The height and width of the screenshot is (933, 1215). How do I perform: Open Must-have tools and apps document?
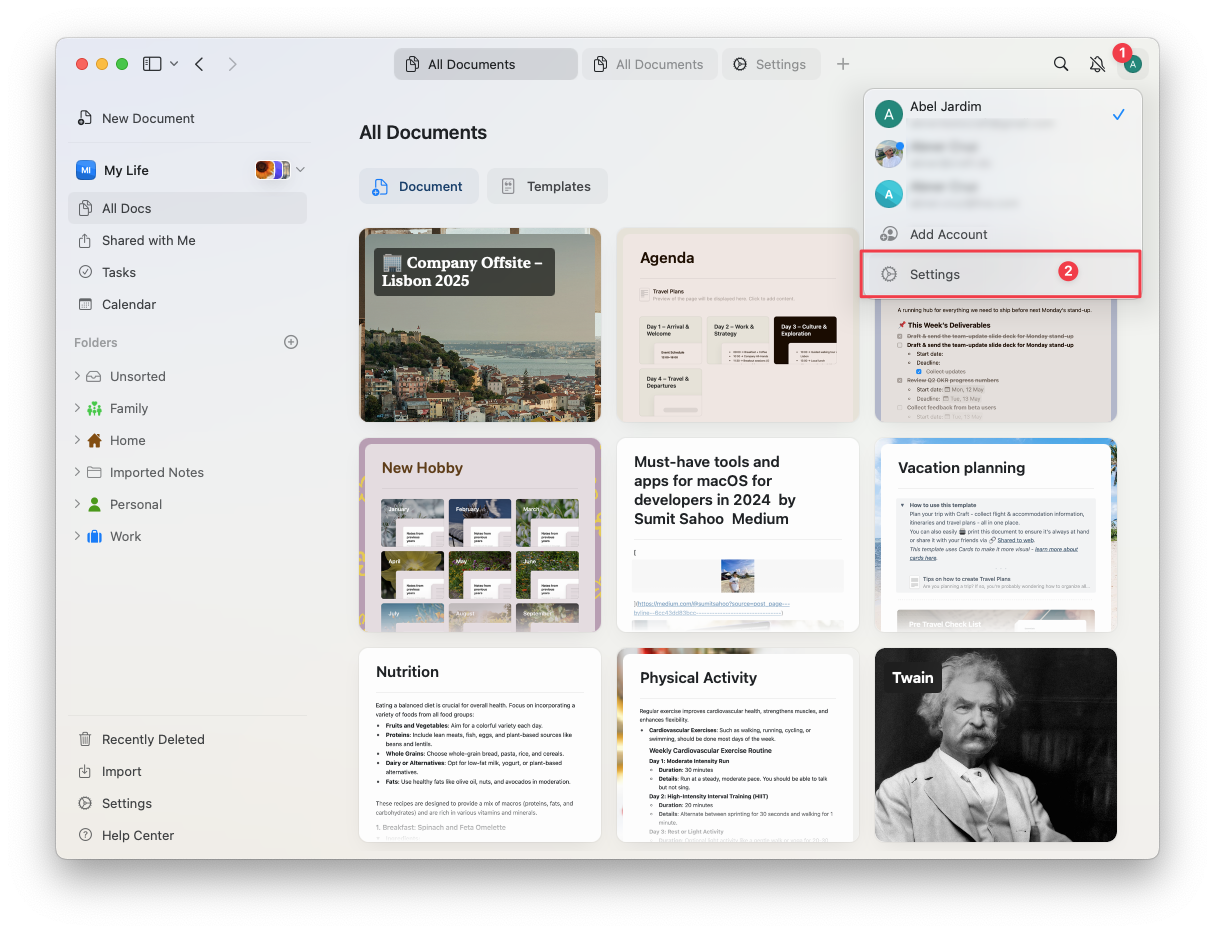pyautogui.click(x=738, y=535)
